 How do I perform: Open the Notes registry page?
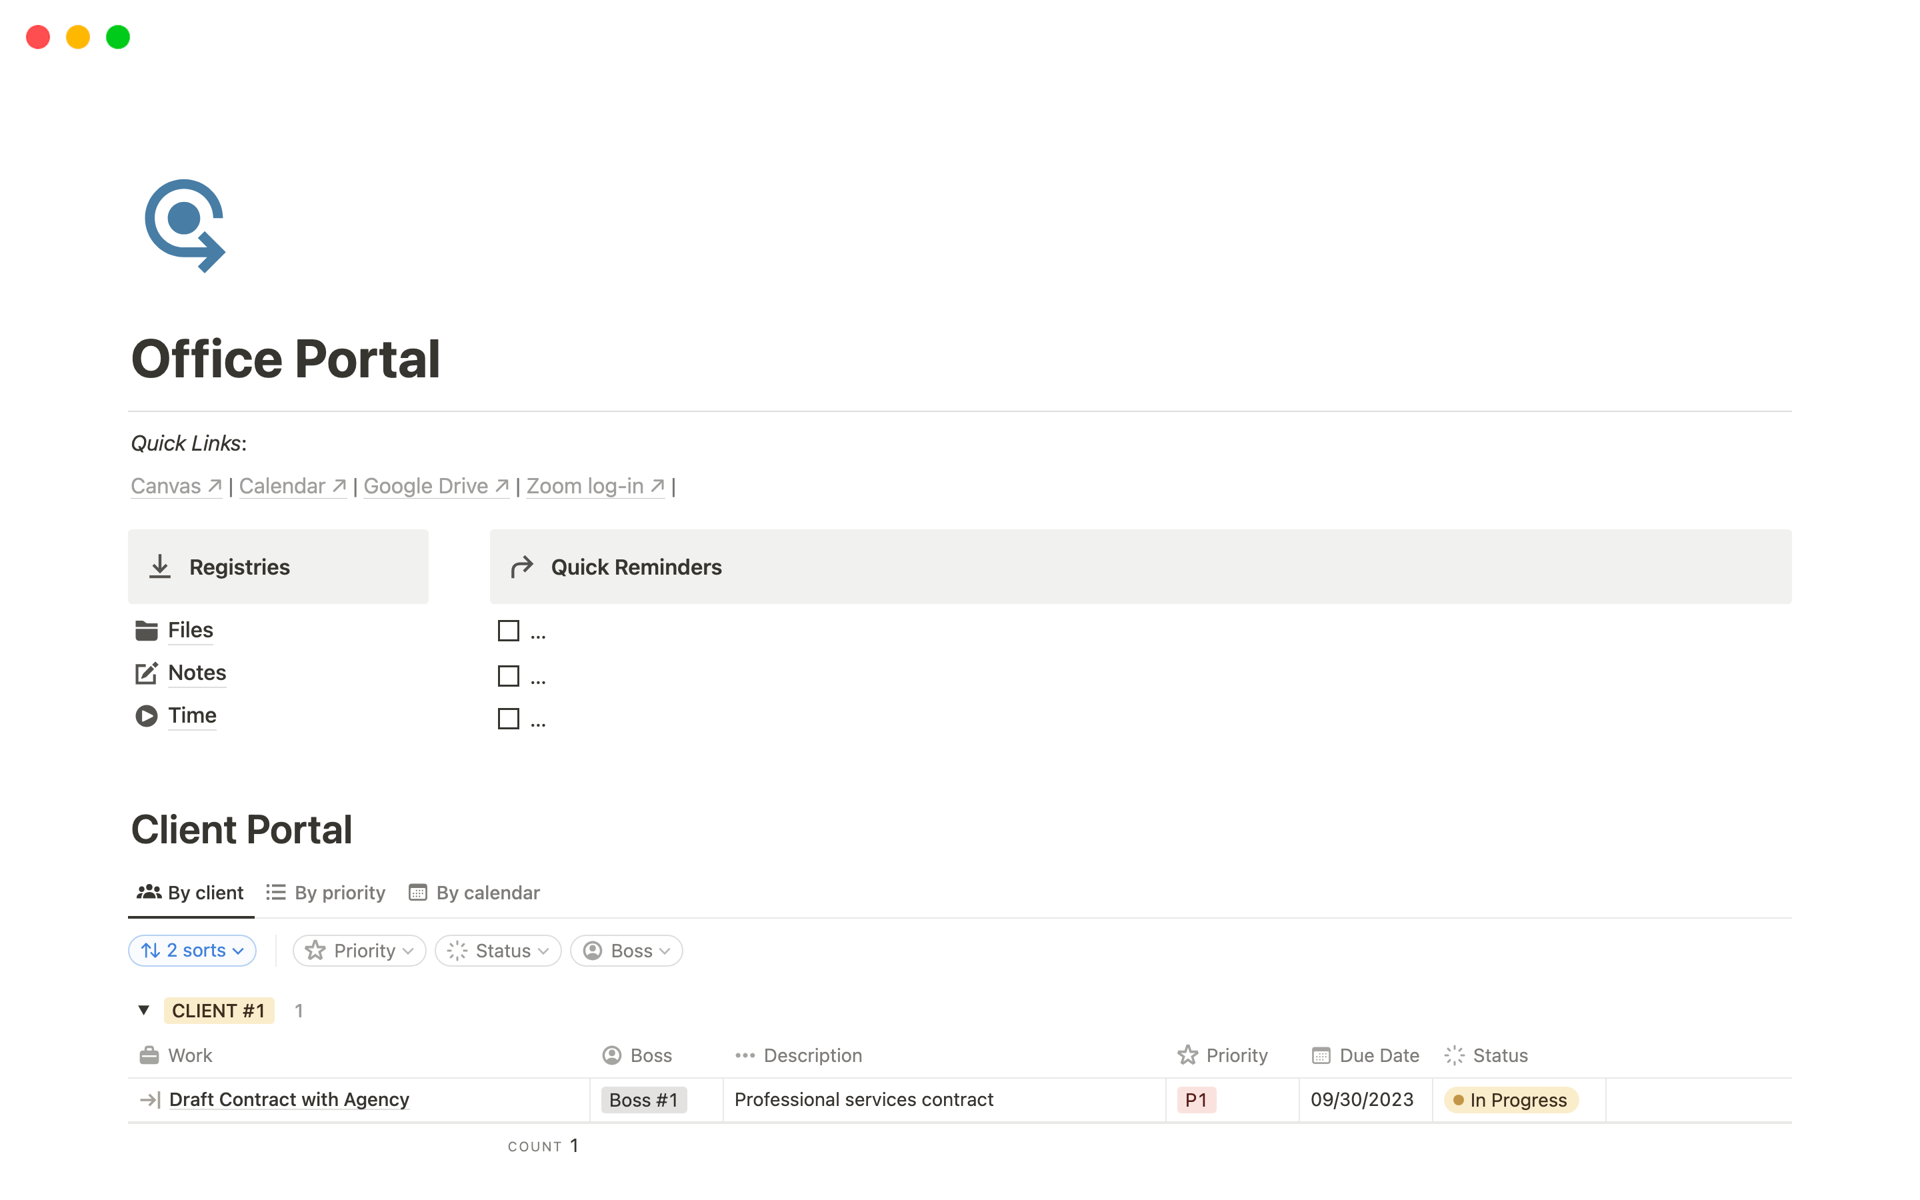[197, 673]
